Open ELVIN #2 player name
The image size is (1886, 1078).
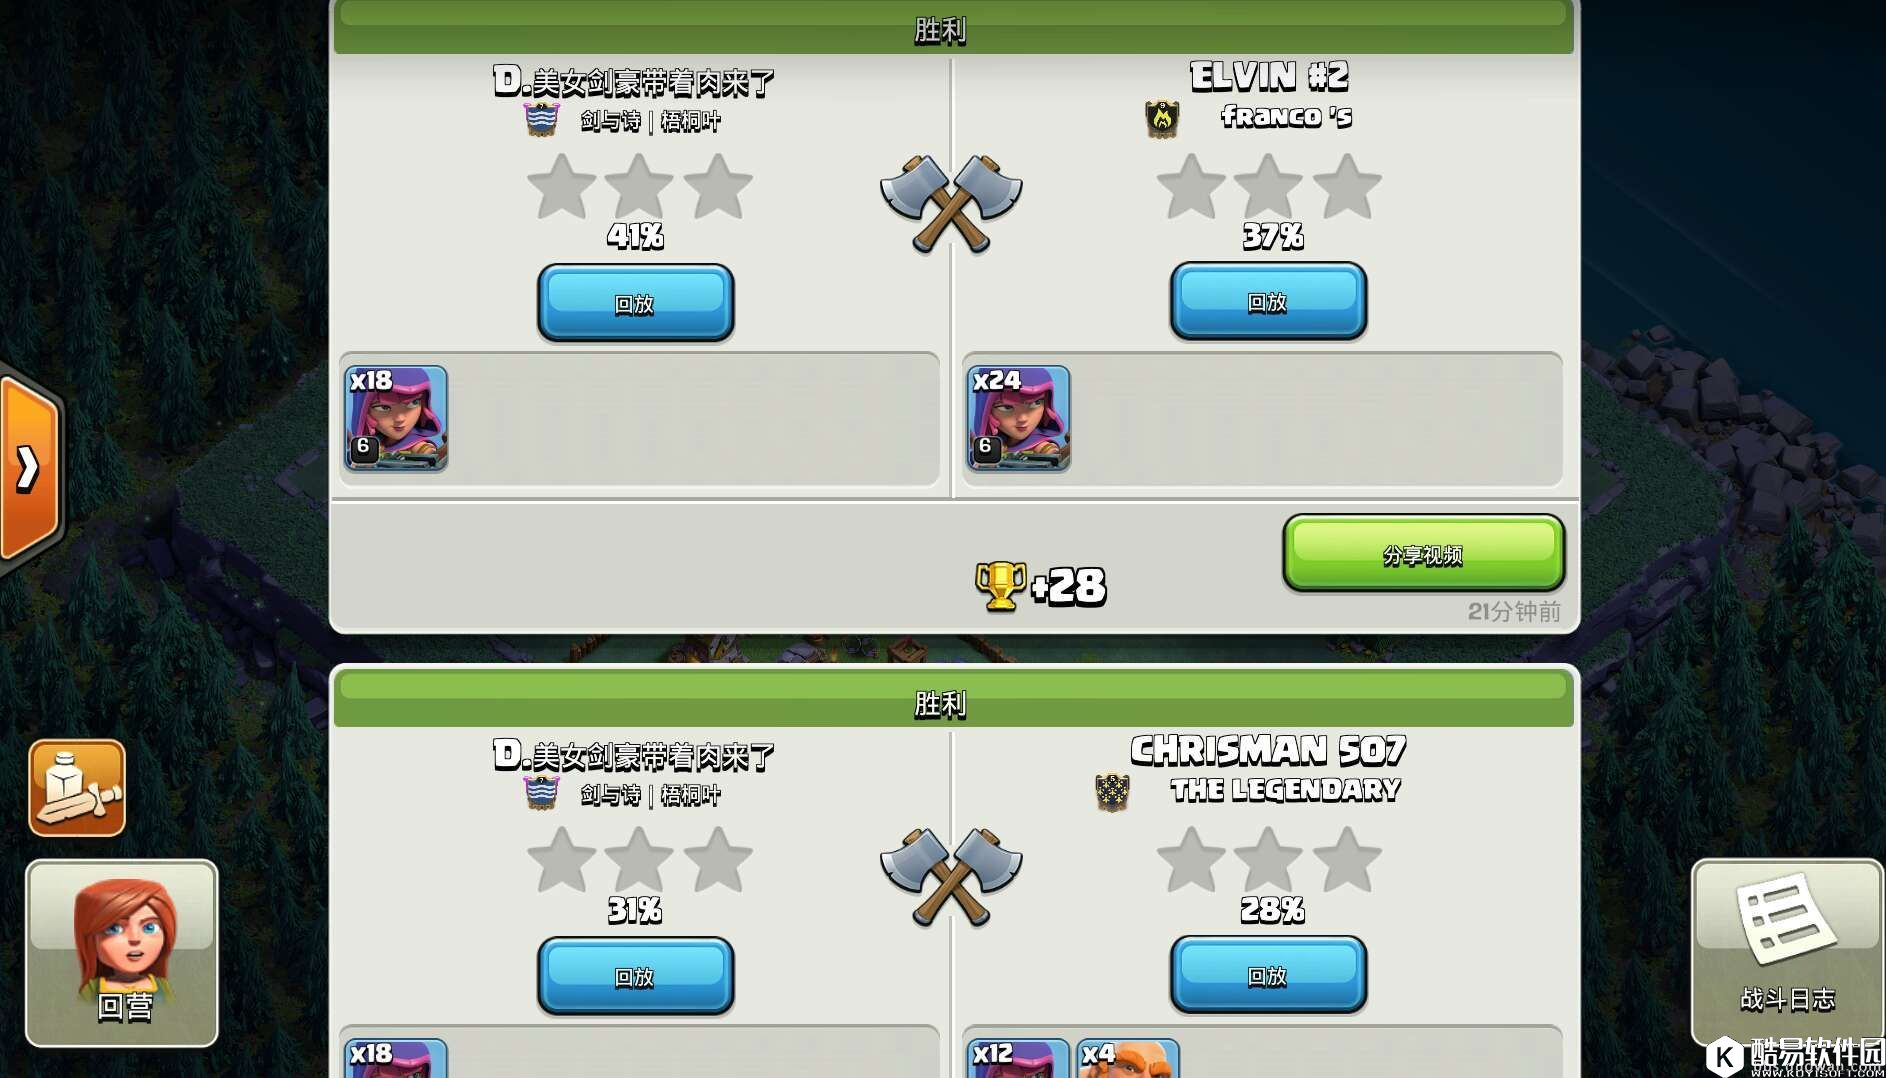(x=1269, y=76)
